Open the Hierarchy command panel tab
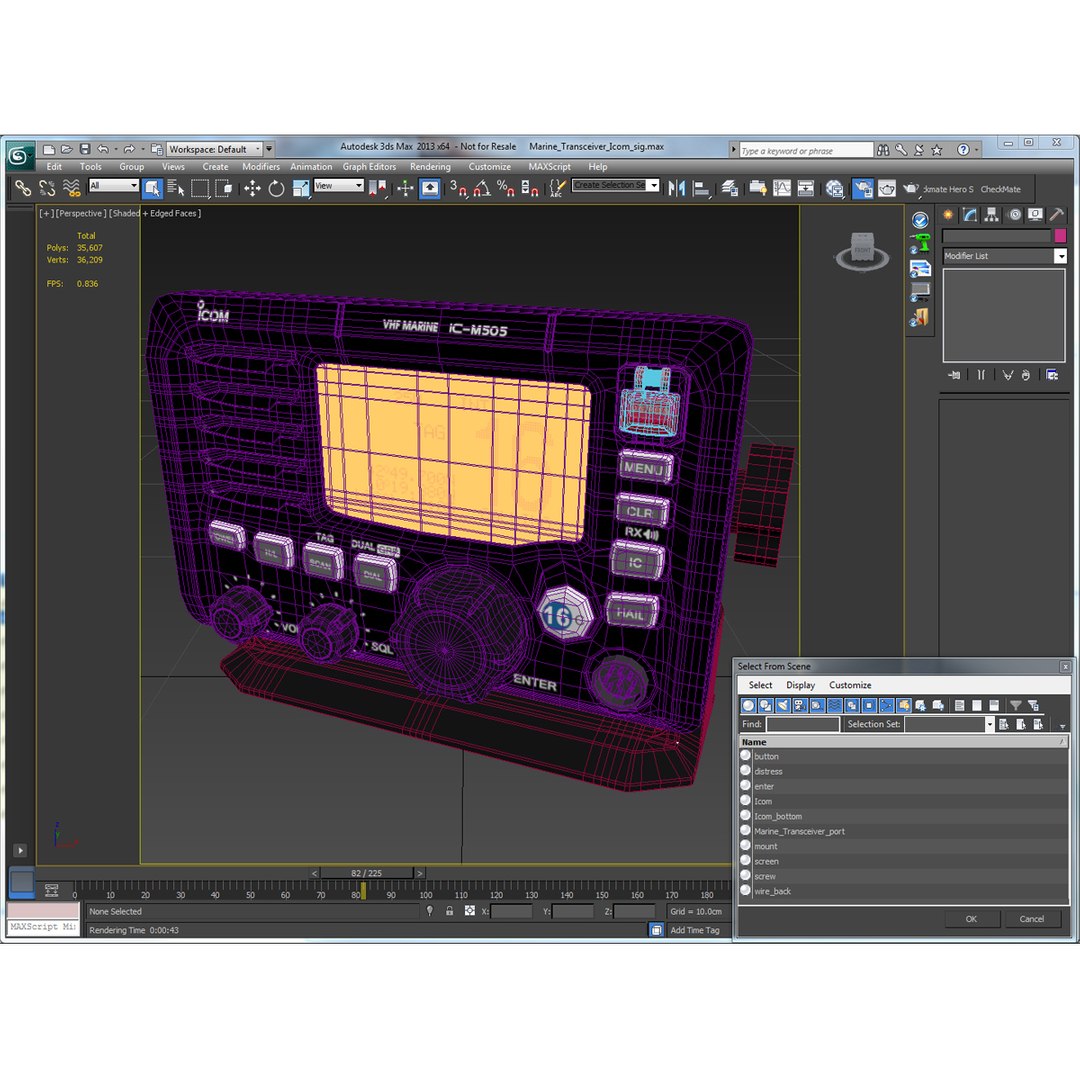Image resolution: width=1080 pixels, height=1080 pixels. (x=991, y=215)
